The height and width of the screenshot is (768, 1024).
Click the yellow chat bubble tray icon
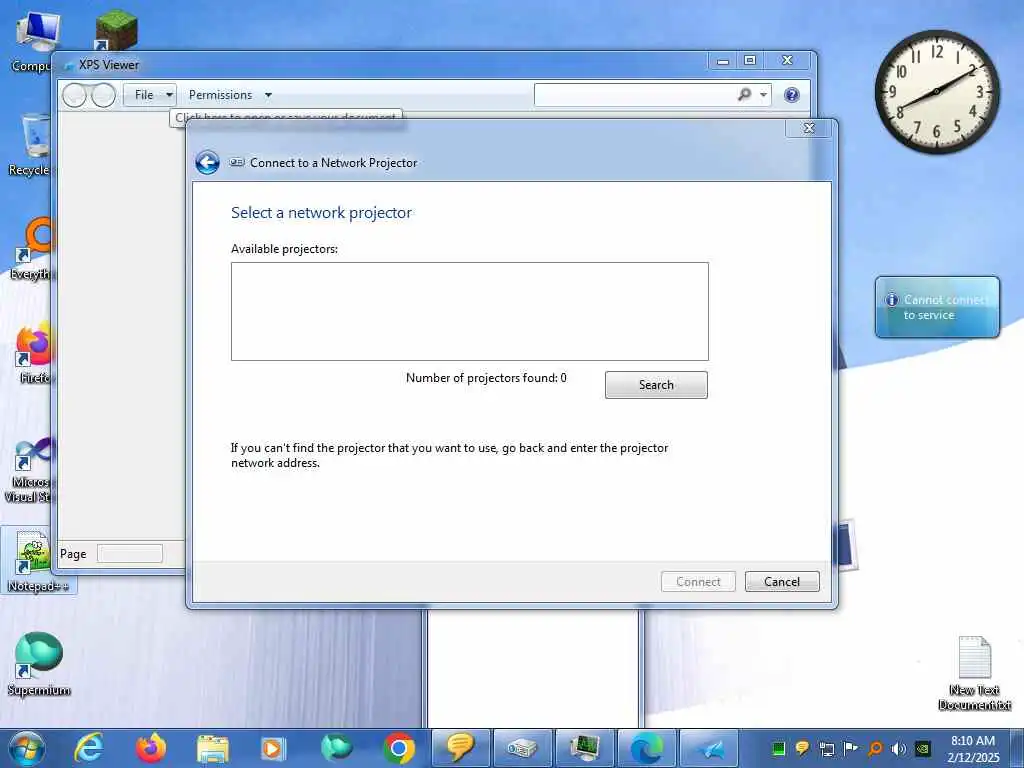coord(802,748)
